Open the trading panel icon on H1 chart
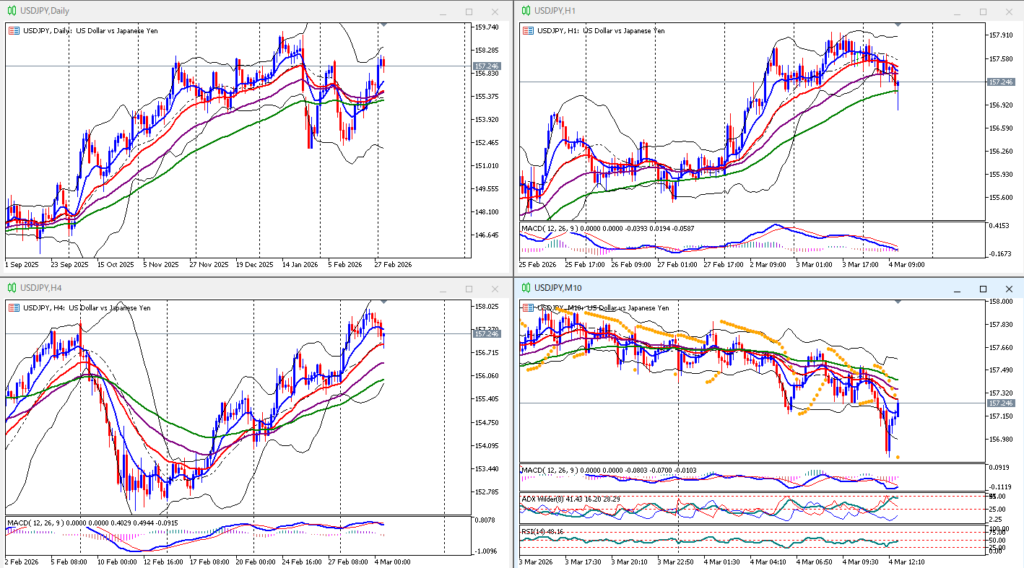 (526, 31)
